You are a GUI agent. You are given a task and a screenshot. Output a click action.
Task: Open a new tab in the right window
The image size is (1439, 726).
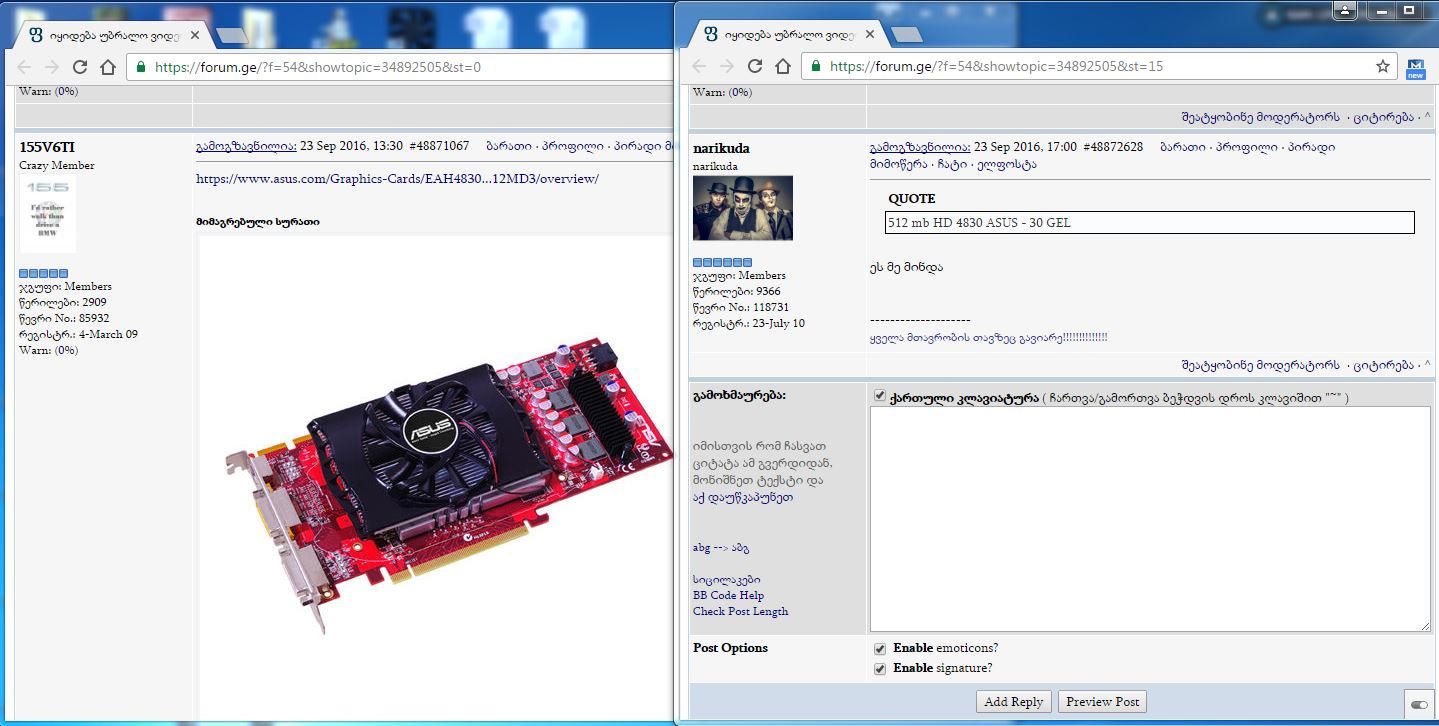click(x=907, y=35)
